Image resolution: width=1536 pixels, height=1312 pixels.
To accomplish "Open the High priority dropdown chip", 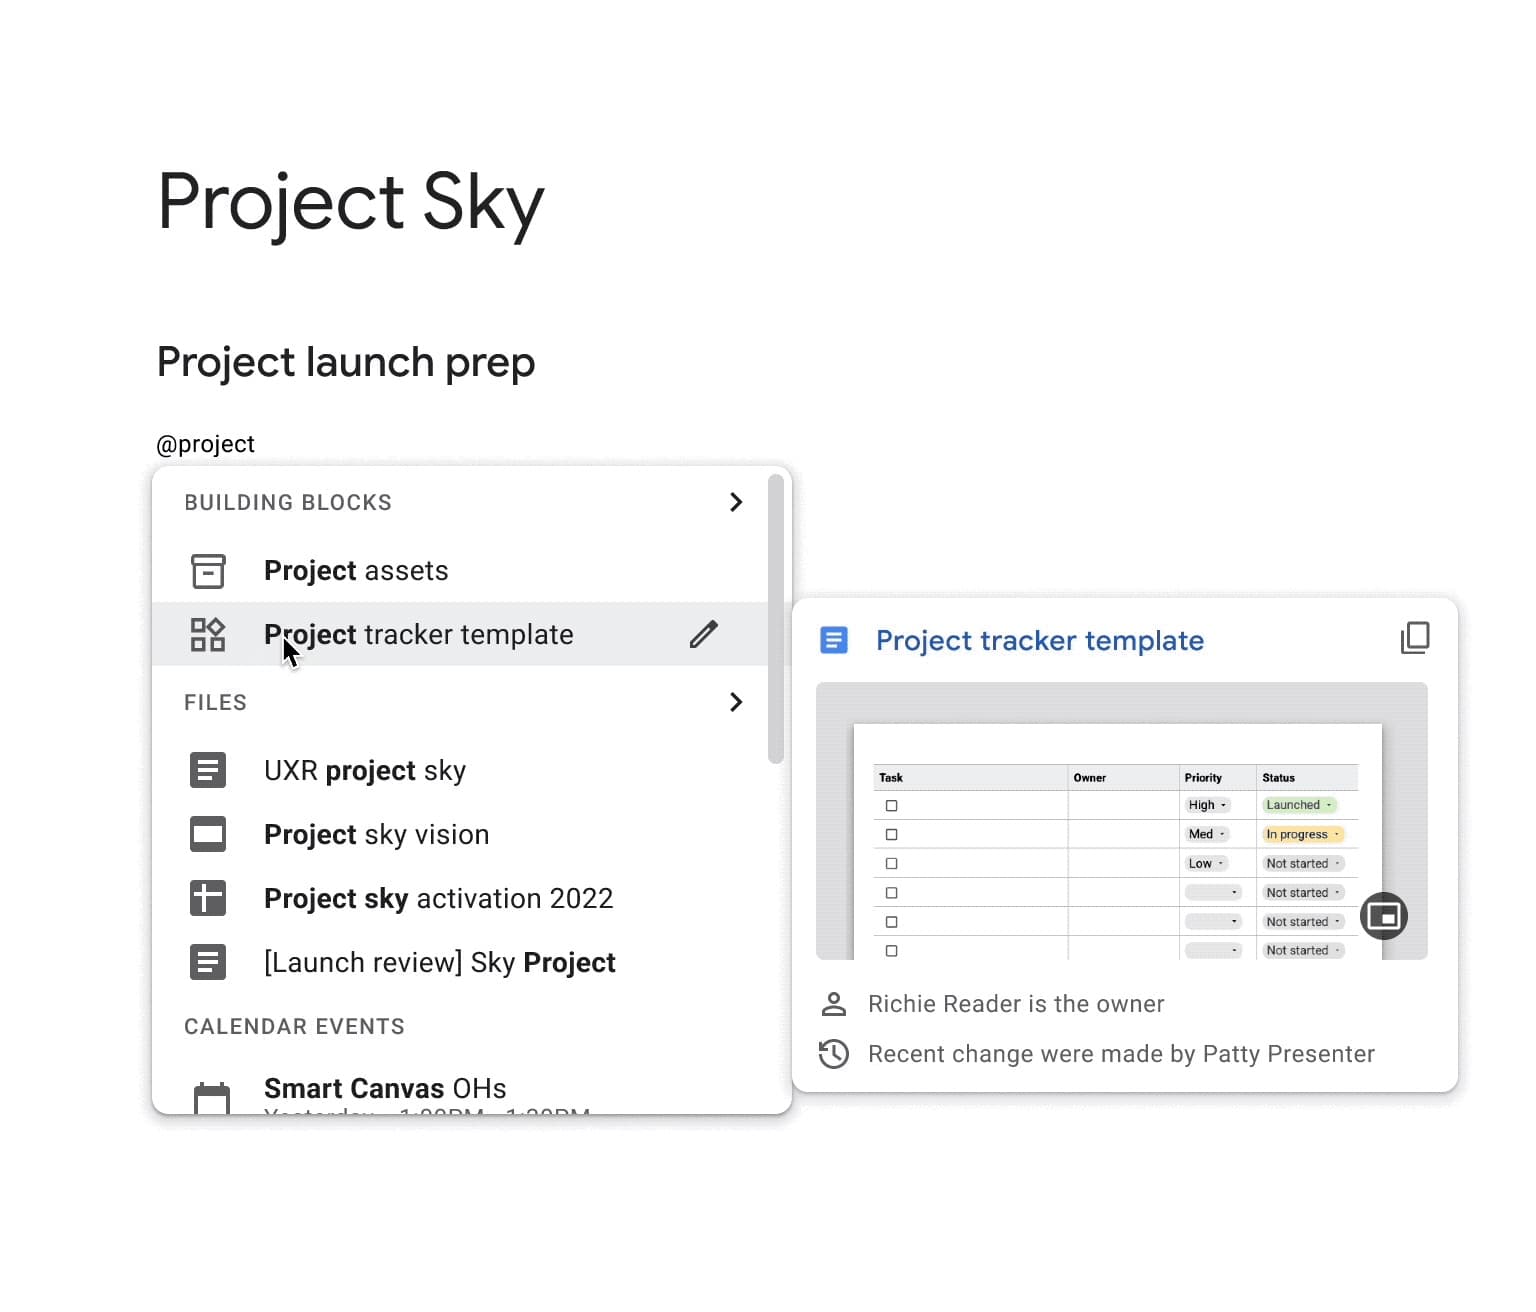I will tap(1207, 805).
